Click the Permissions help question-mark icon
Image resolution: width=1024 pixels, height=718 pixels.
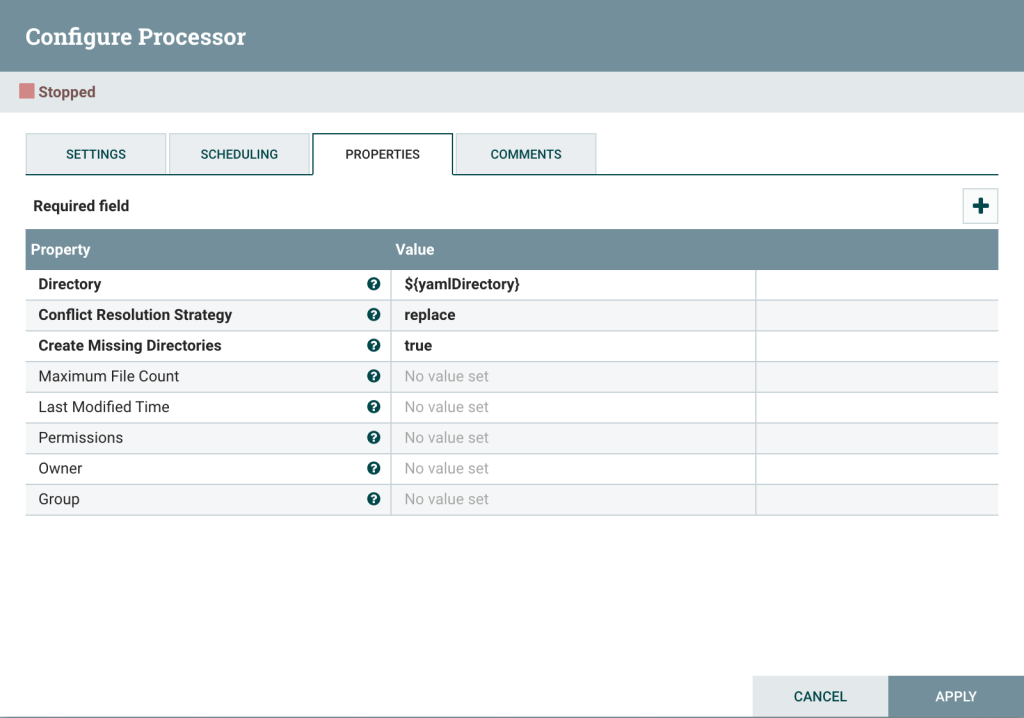pos(374,438)
